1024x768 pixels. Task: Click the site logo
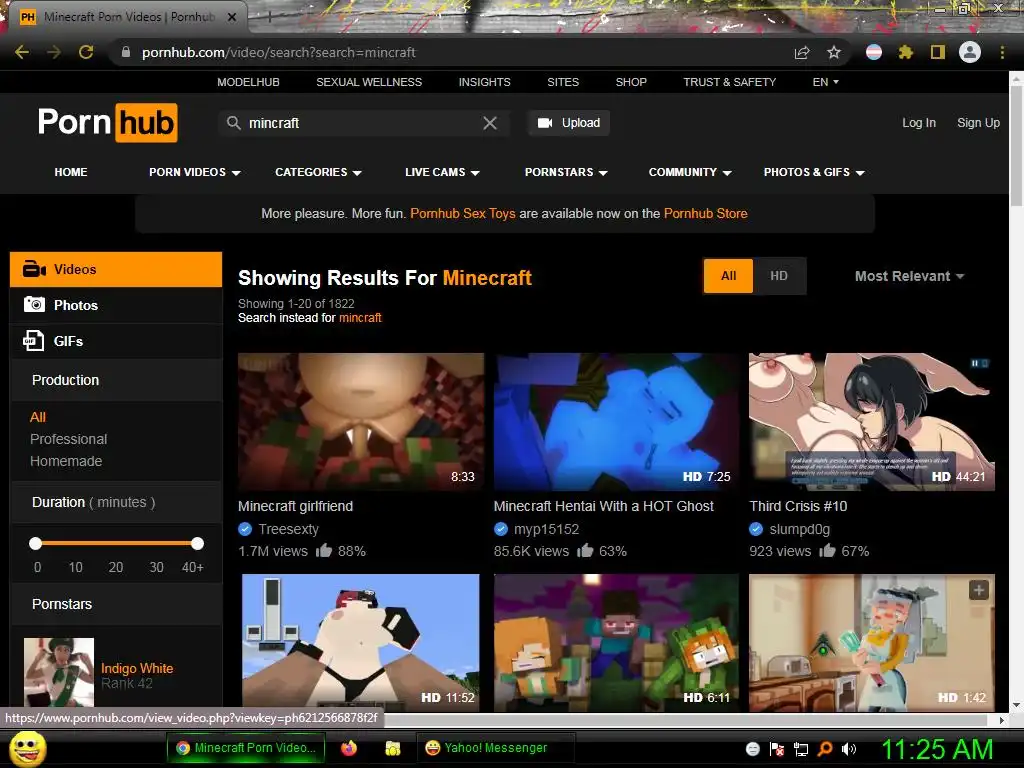click(108, 123)
